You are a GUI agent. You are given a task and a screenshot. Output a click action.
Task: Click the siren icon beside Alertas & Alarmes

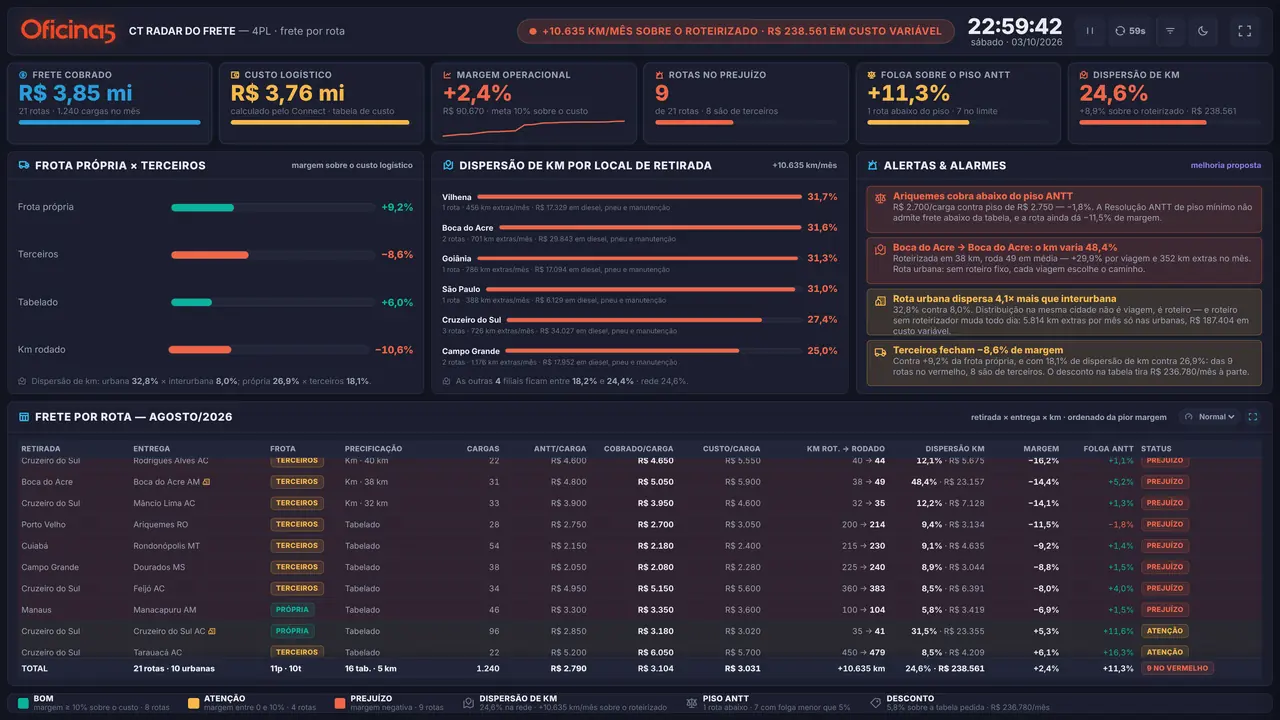873,165
